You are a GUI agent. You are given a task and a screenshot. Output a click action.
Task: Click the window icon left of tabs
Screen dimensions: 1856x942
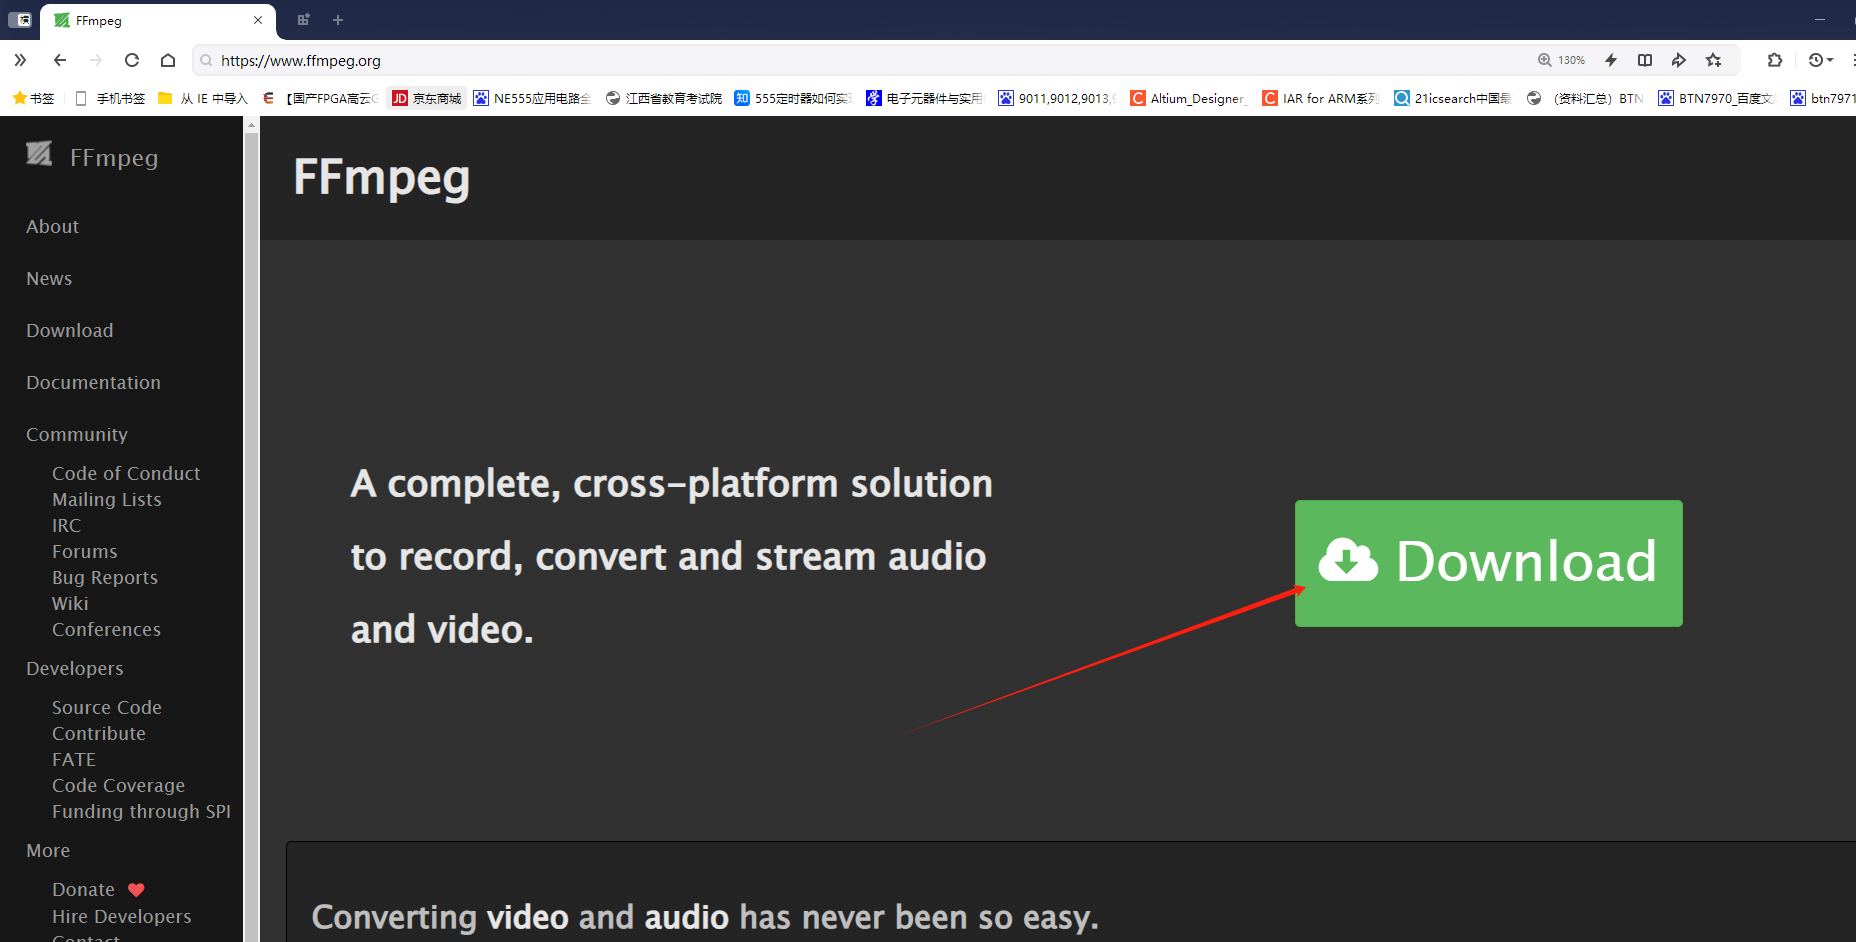(20, 20)
